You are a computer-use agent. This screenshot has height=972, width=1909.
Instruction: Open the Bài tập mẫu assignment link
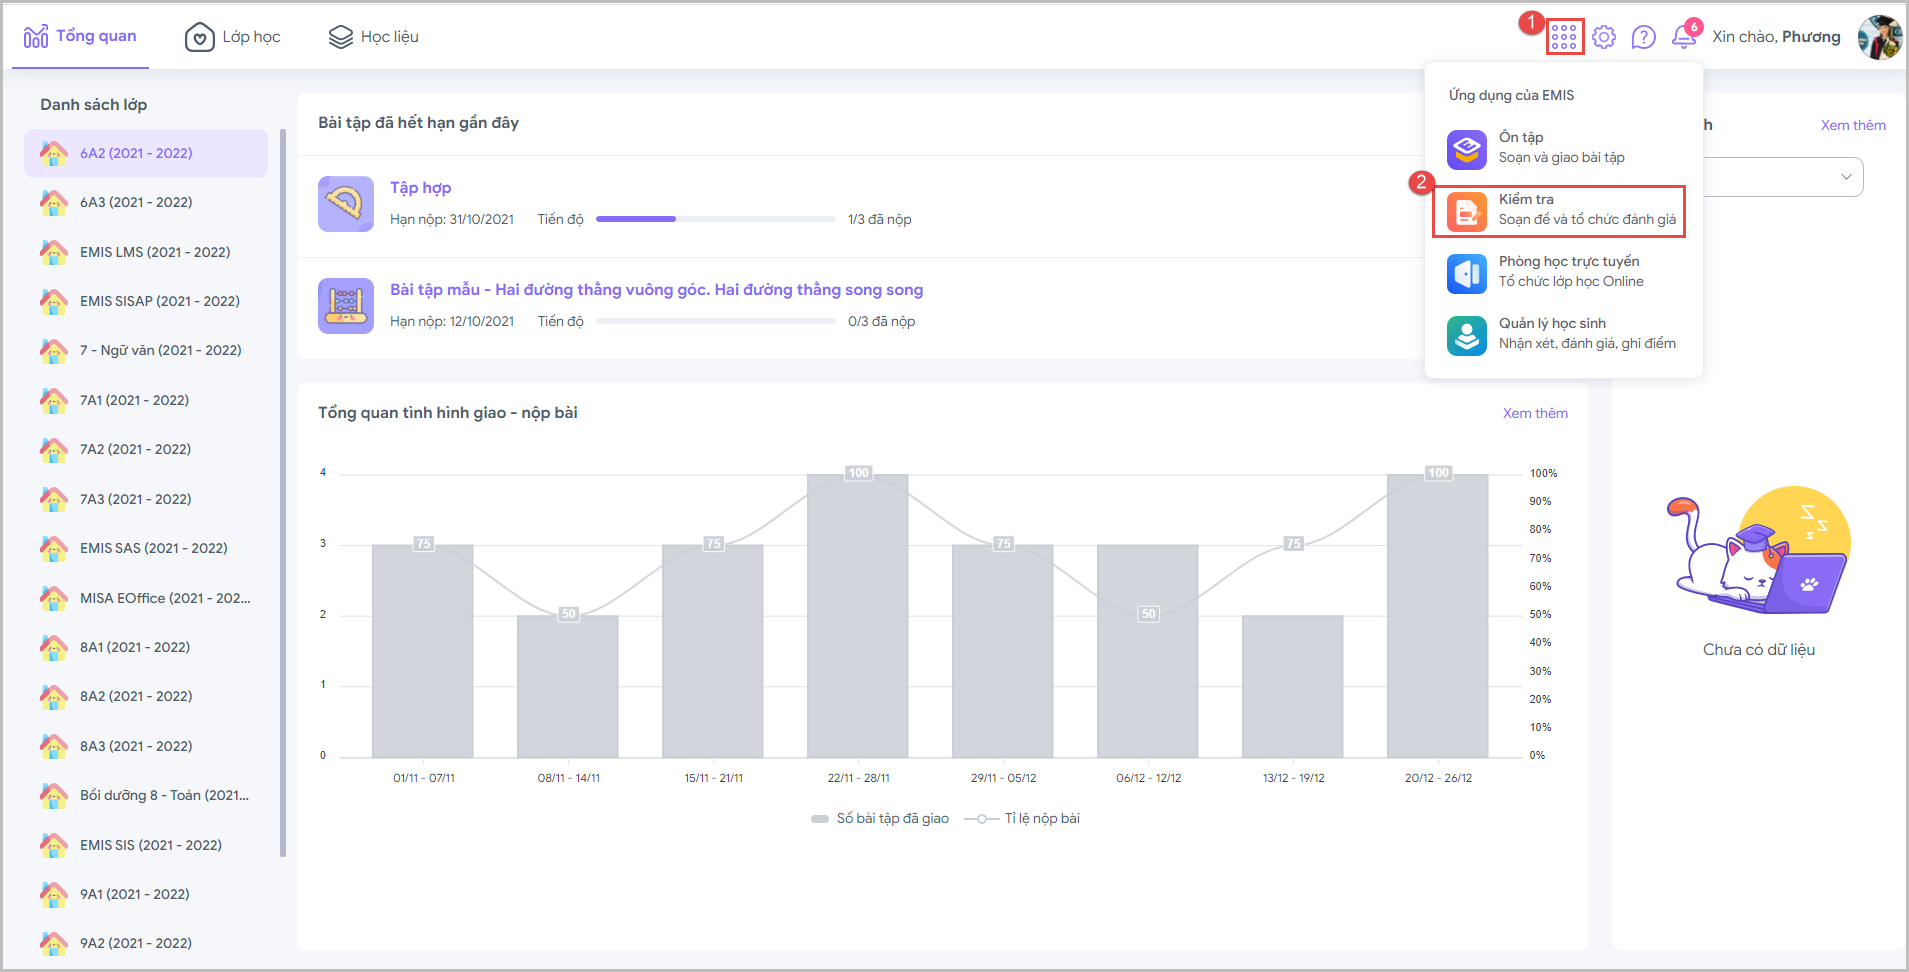pyautogui.click(x=656, y=290)
